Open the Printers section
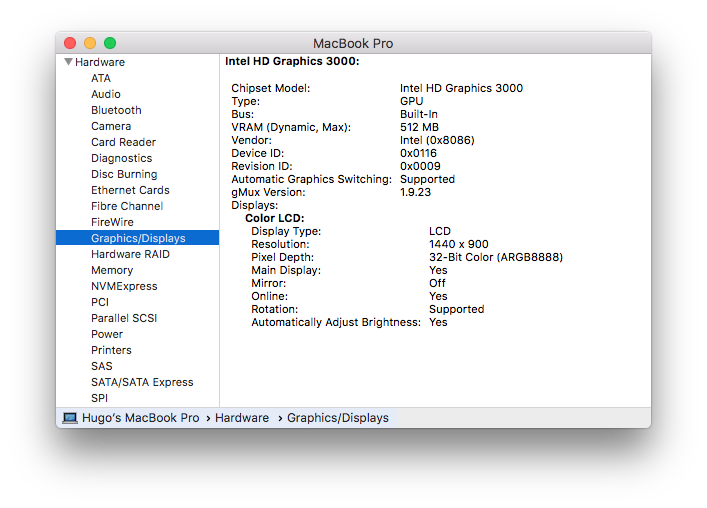The image size is (707, 508). tap(111, 350)
